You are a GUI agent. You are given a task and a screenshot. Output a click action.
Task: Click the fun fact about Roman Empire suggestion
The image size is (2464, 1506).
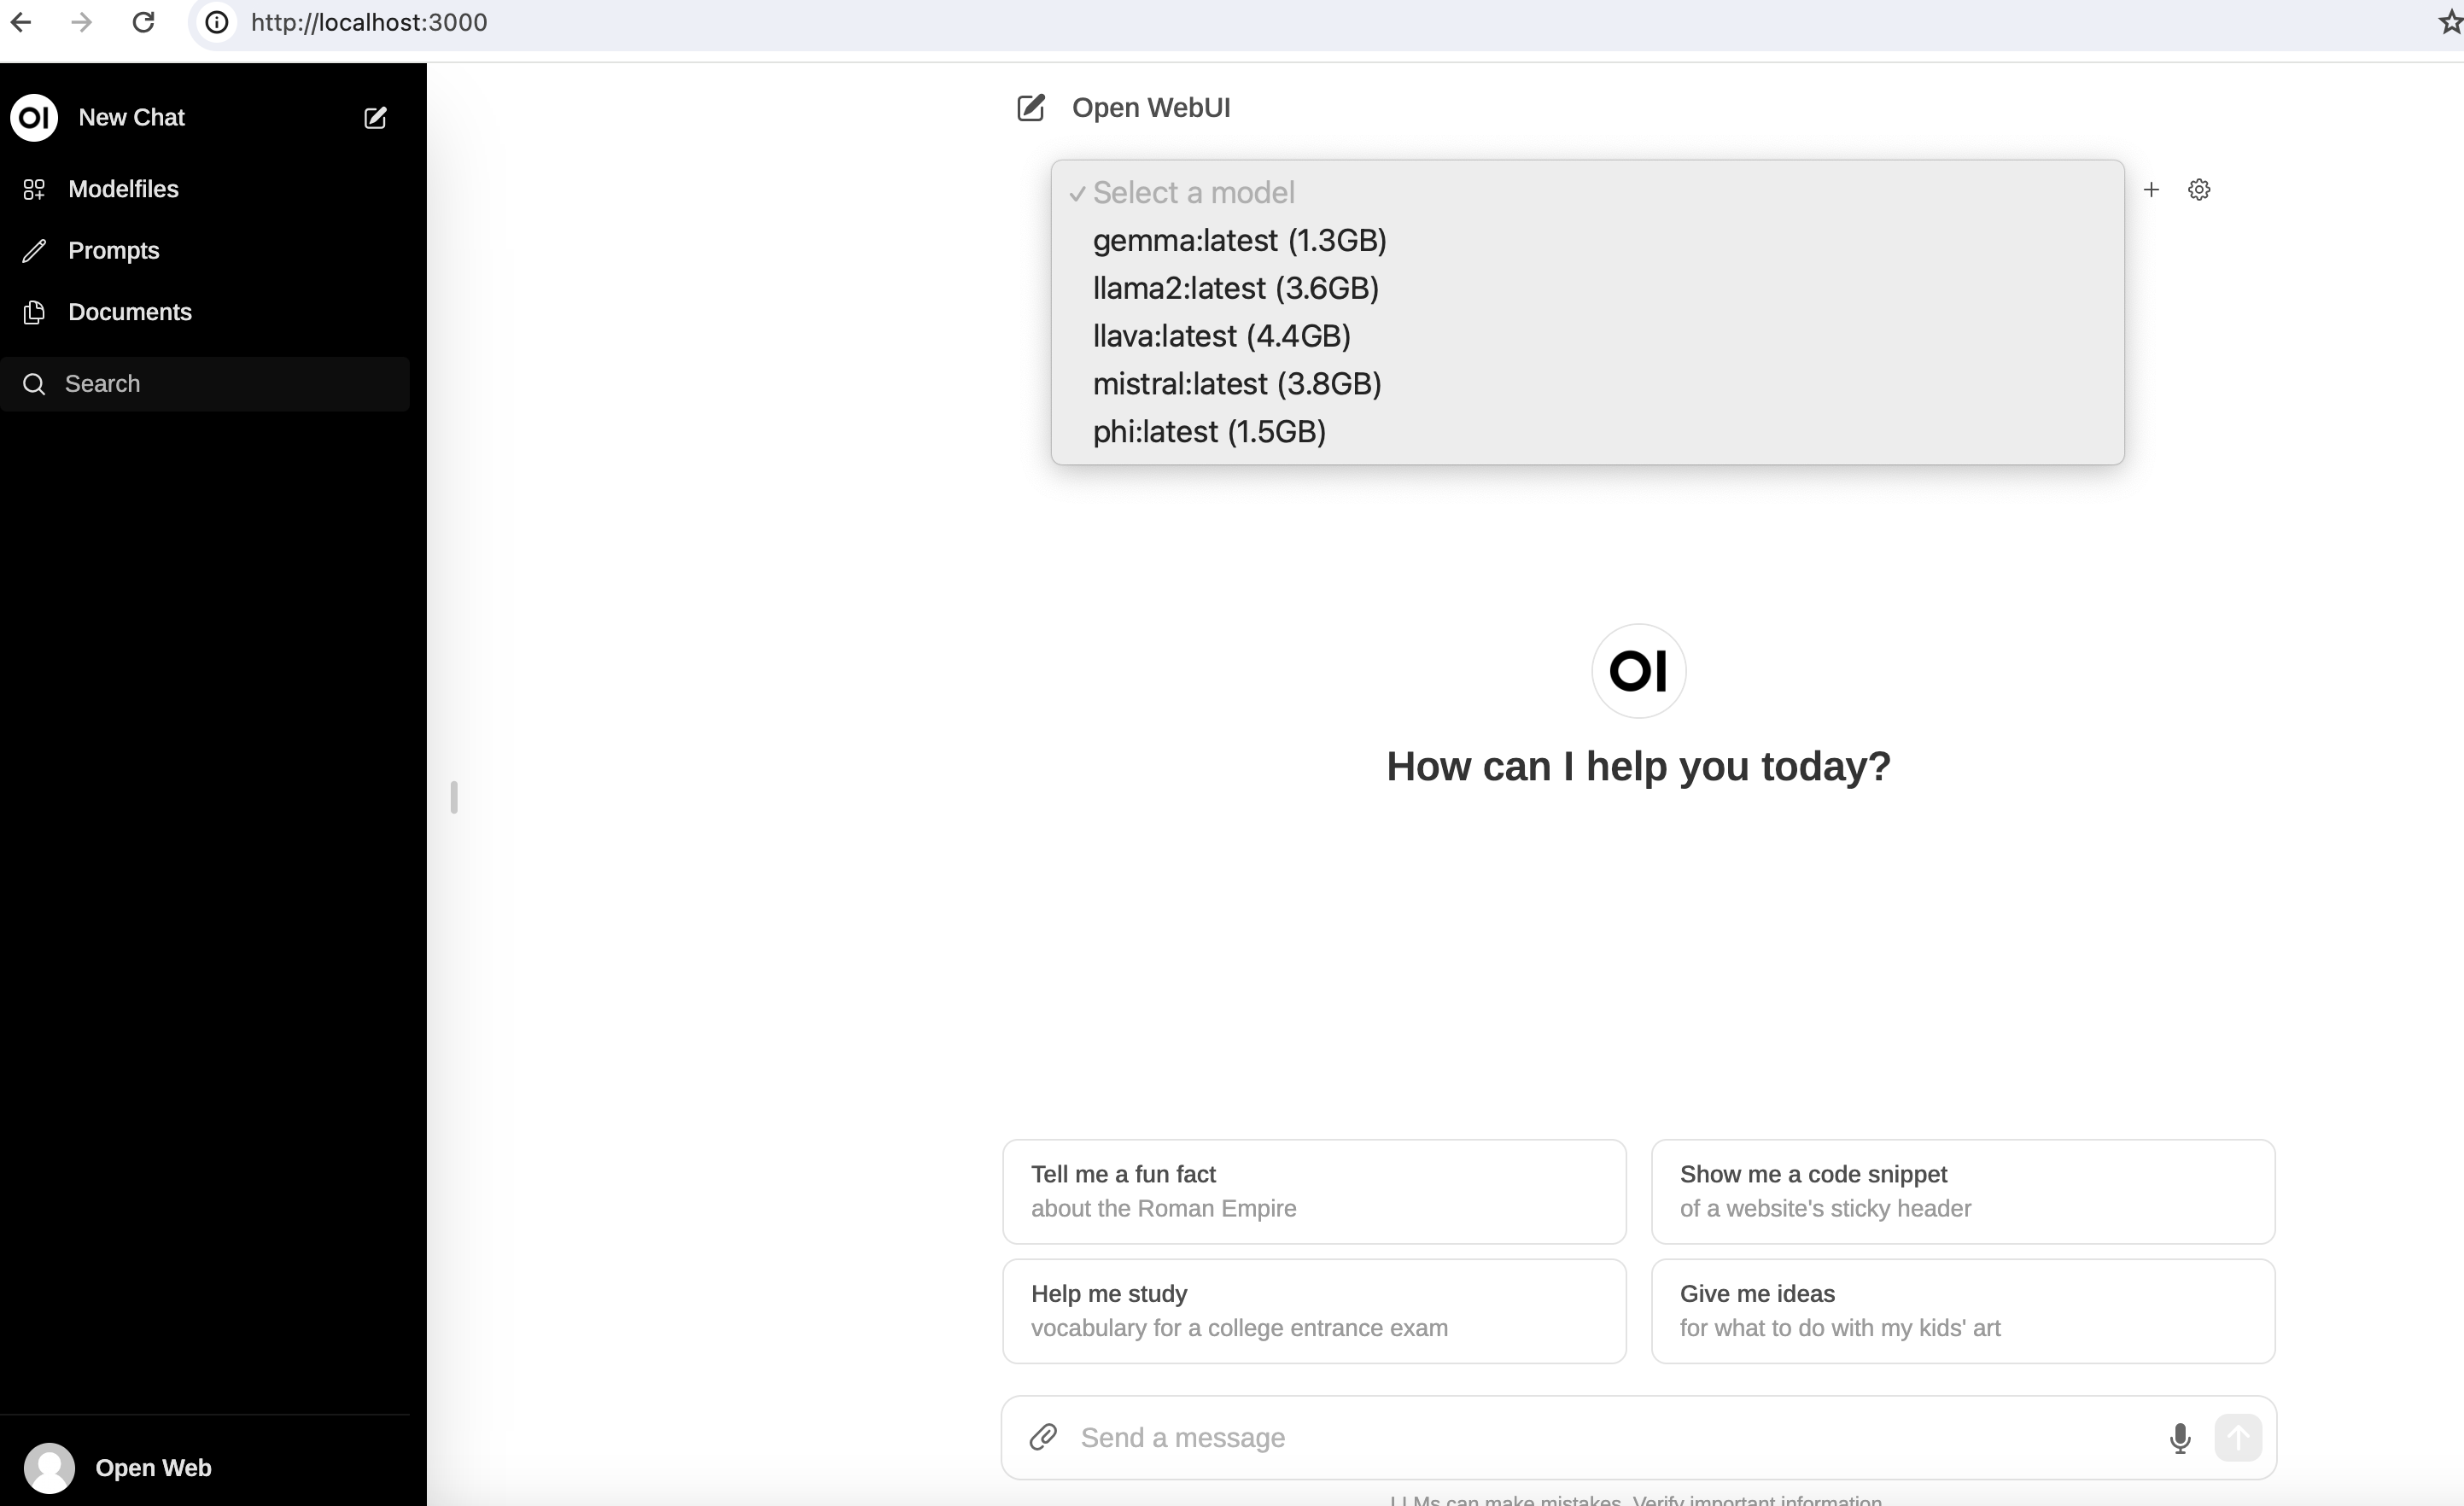(x=1313, y=1191)
